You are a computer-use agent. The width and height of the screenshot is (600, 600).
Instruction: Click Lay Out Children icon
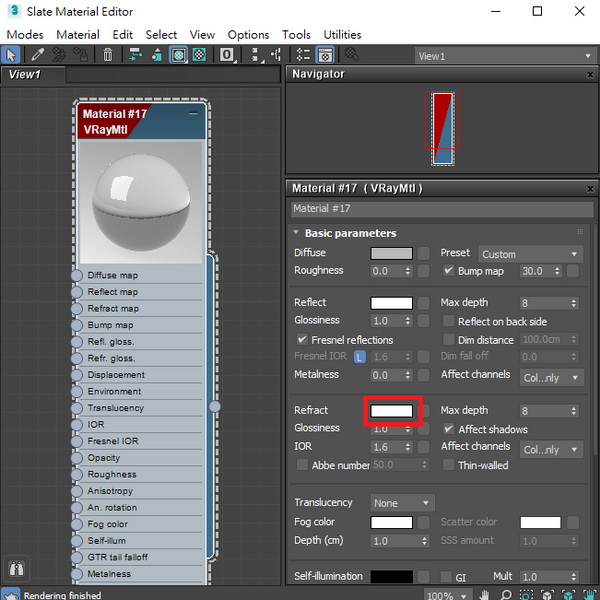(x=276, y=55)
